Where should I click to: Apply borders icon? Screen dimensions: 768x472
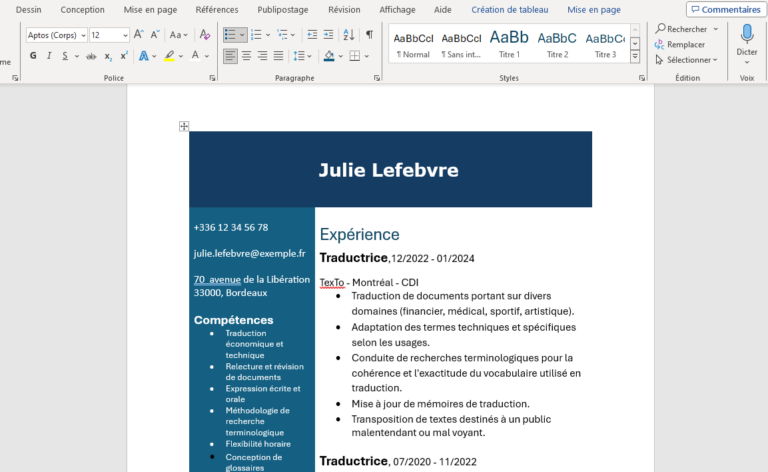355,56
